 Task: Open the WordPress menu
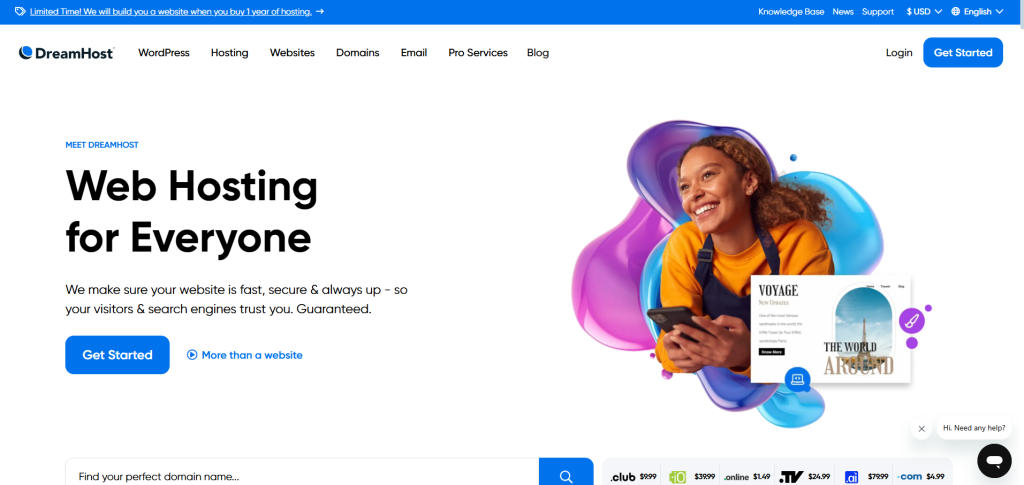(x=164, y=53)
